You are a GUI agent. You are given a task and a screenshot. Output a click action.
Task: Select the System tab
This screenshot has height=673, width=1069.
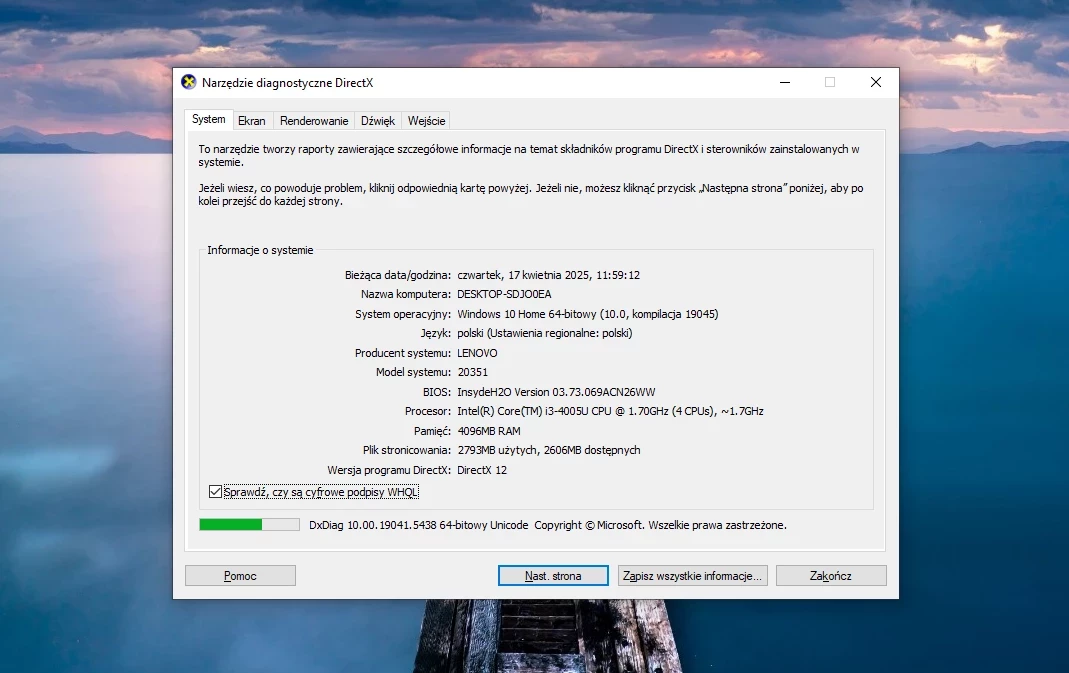[x=209, y=119]
